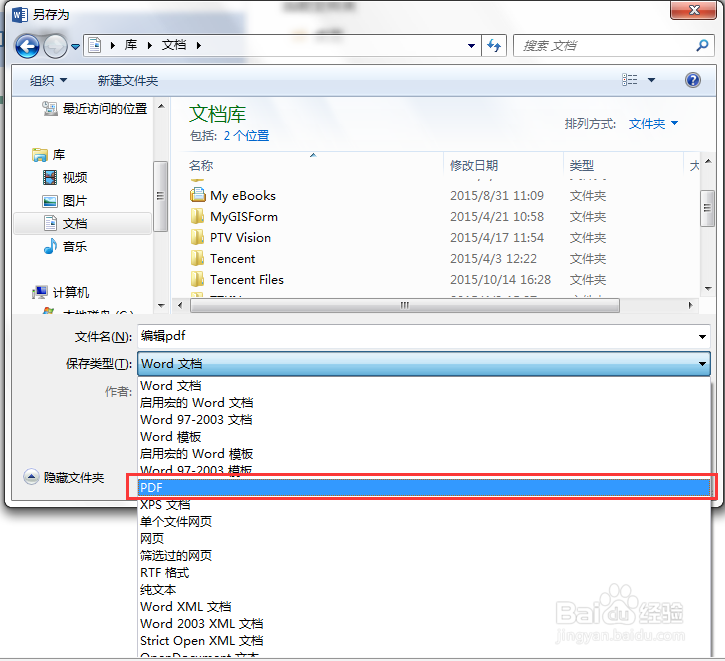Click the 保存类型 combo box
The height and width of the screenshot is (661, 725).
(x=424, y=364)
